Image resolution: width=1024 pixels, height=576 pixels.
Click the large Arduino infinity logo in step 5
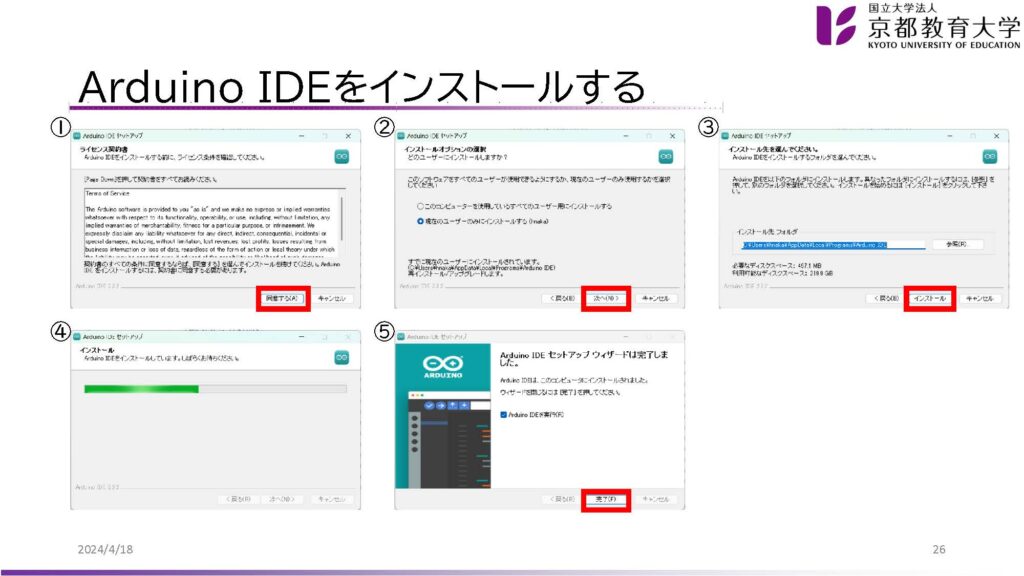coord(440,365)
